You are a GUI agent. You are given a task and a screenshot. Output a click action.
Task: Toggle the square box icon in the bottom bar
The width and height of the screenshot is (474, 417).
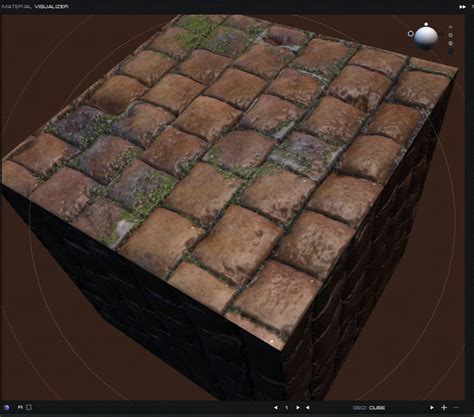point(29,407)
